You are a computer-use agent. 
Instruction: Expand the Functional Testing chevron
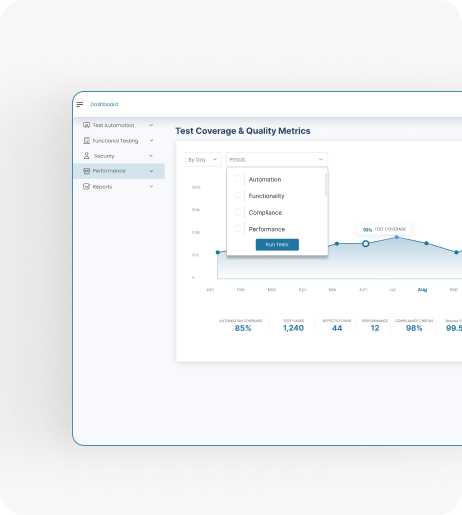point(151,140)
